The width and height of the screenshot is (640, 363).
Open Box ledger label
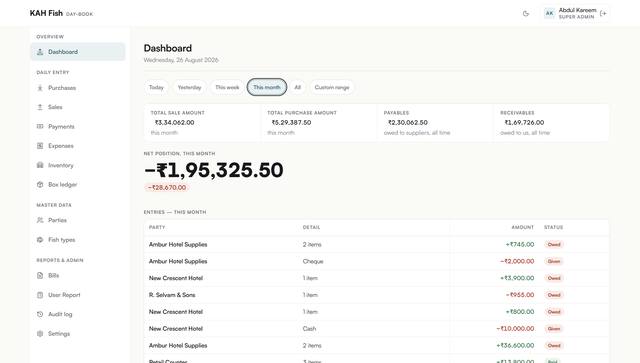click(62, 185)
